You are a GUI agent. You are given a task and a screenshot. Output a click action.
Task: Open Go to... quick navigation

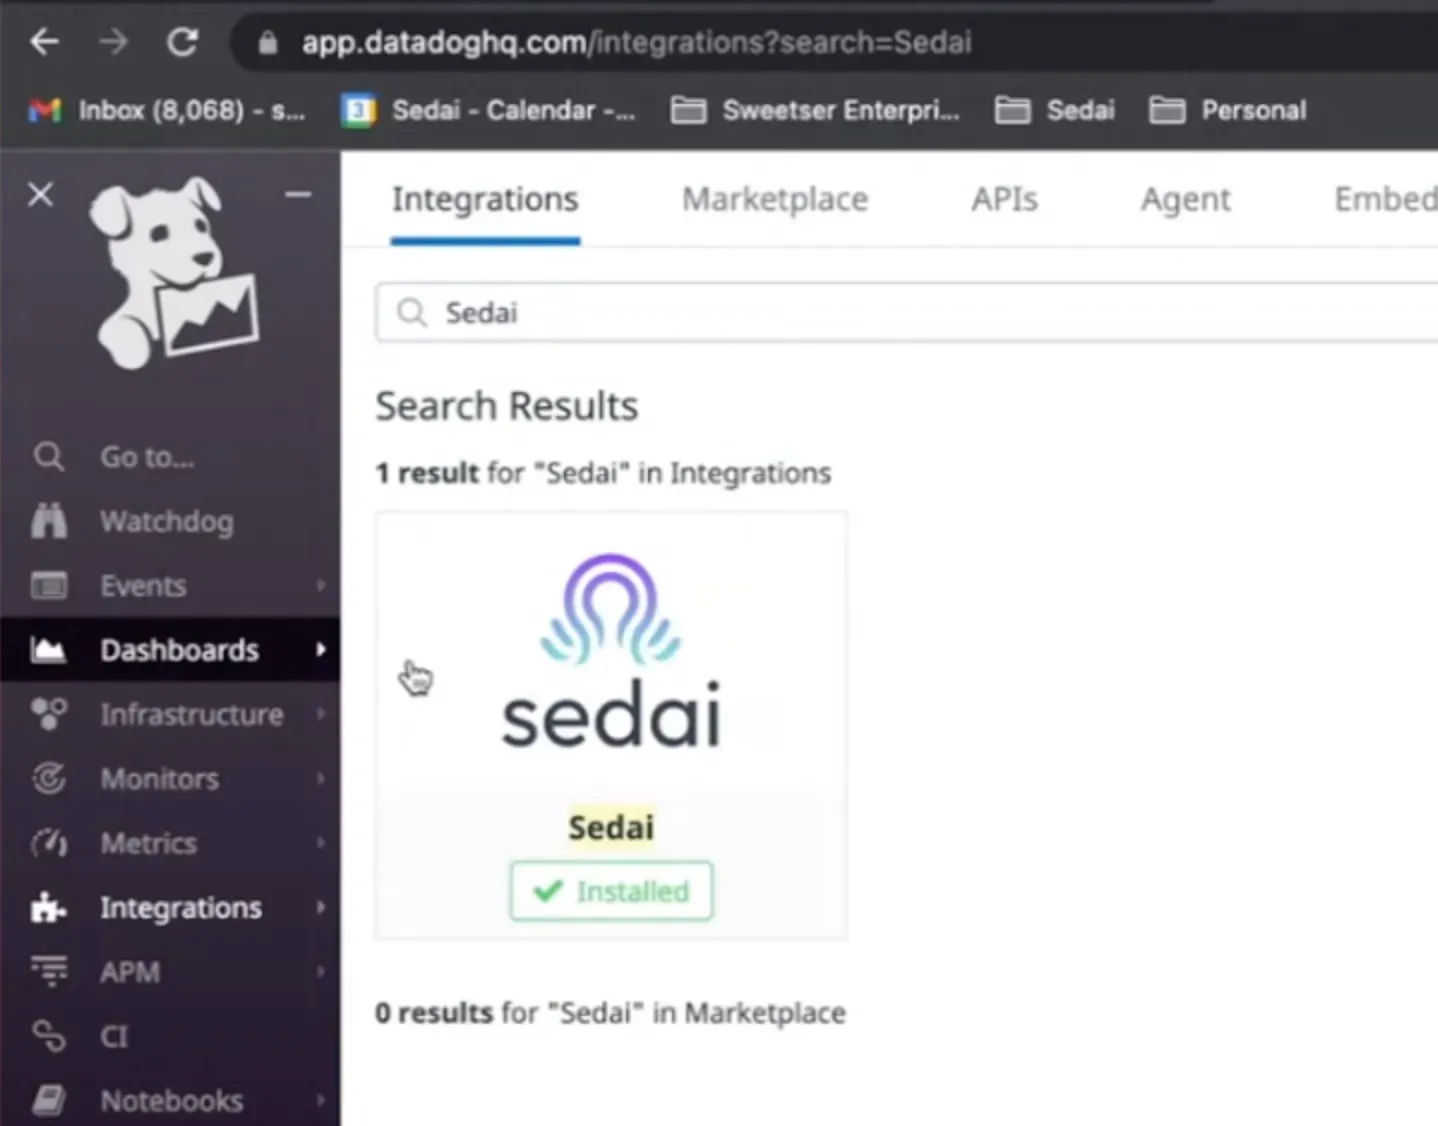pyautogui.click(x=147, y=457)
